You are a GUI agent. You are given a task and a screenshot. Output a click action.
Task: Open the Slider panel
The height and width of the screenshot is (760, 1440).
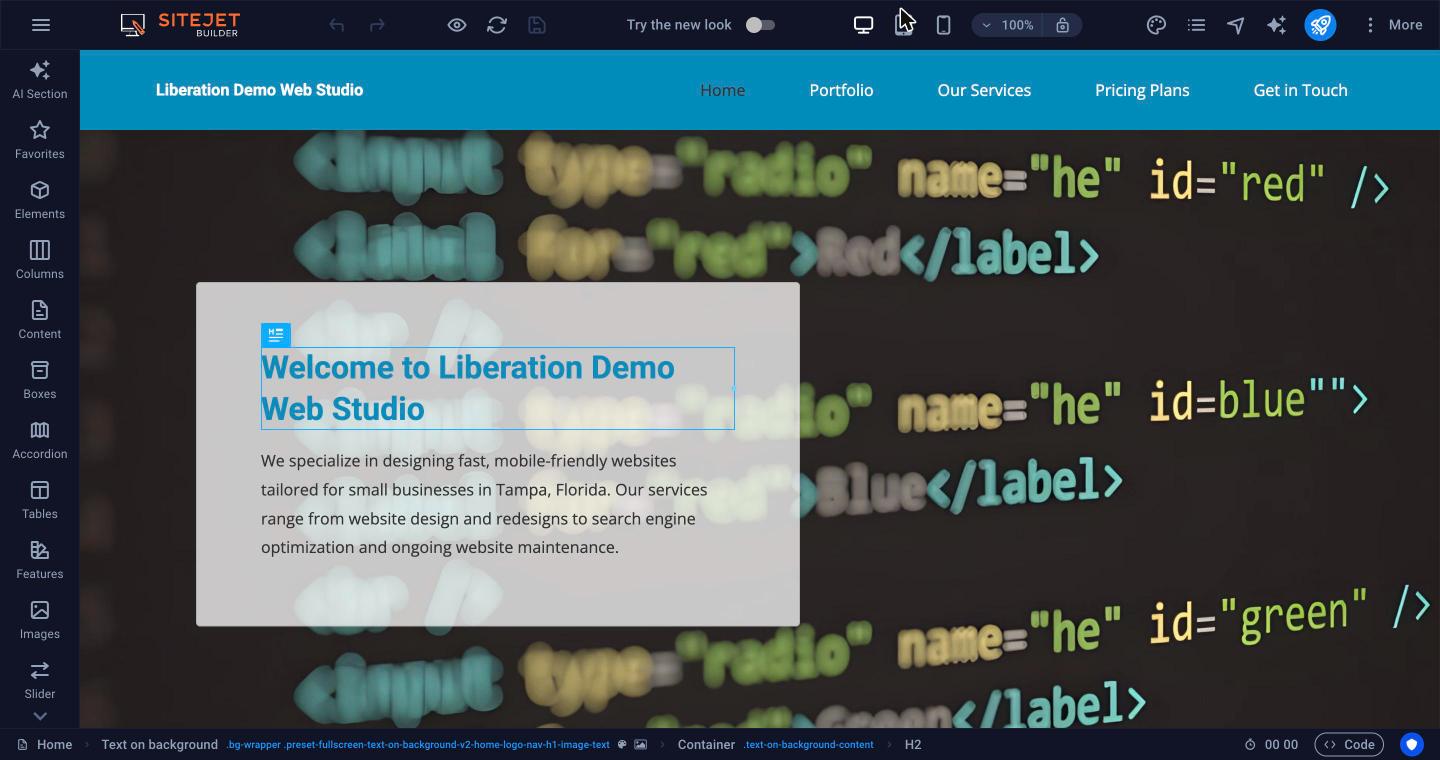click(x=40, y=680)
